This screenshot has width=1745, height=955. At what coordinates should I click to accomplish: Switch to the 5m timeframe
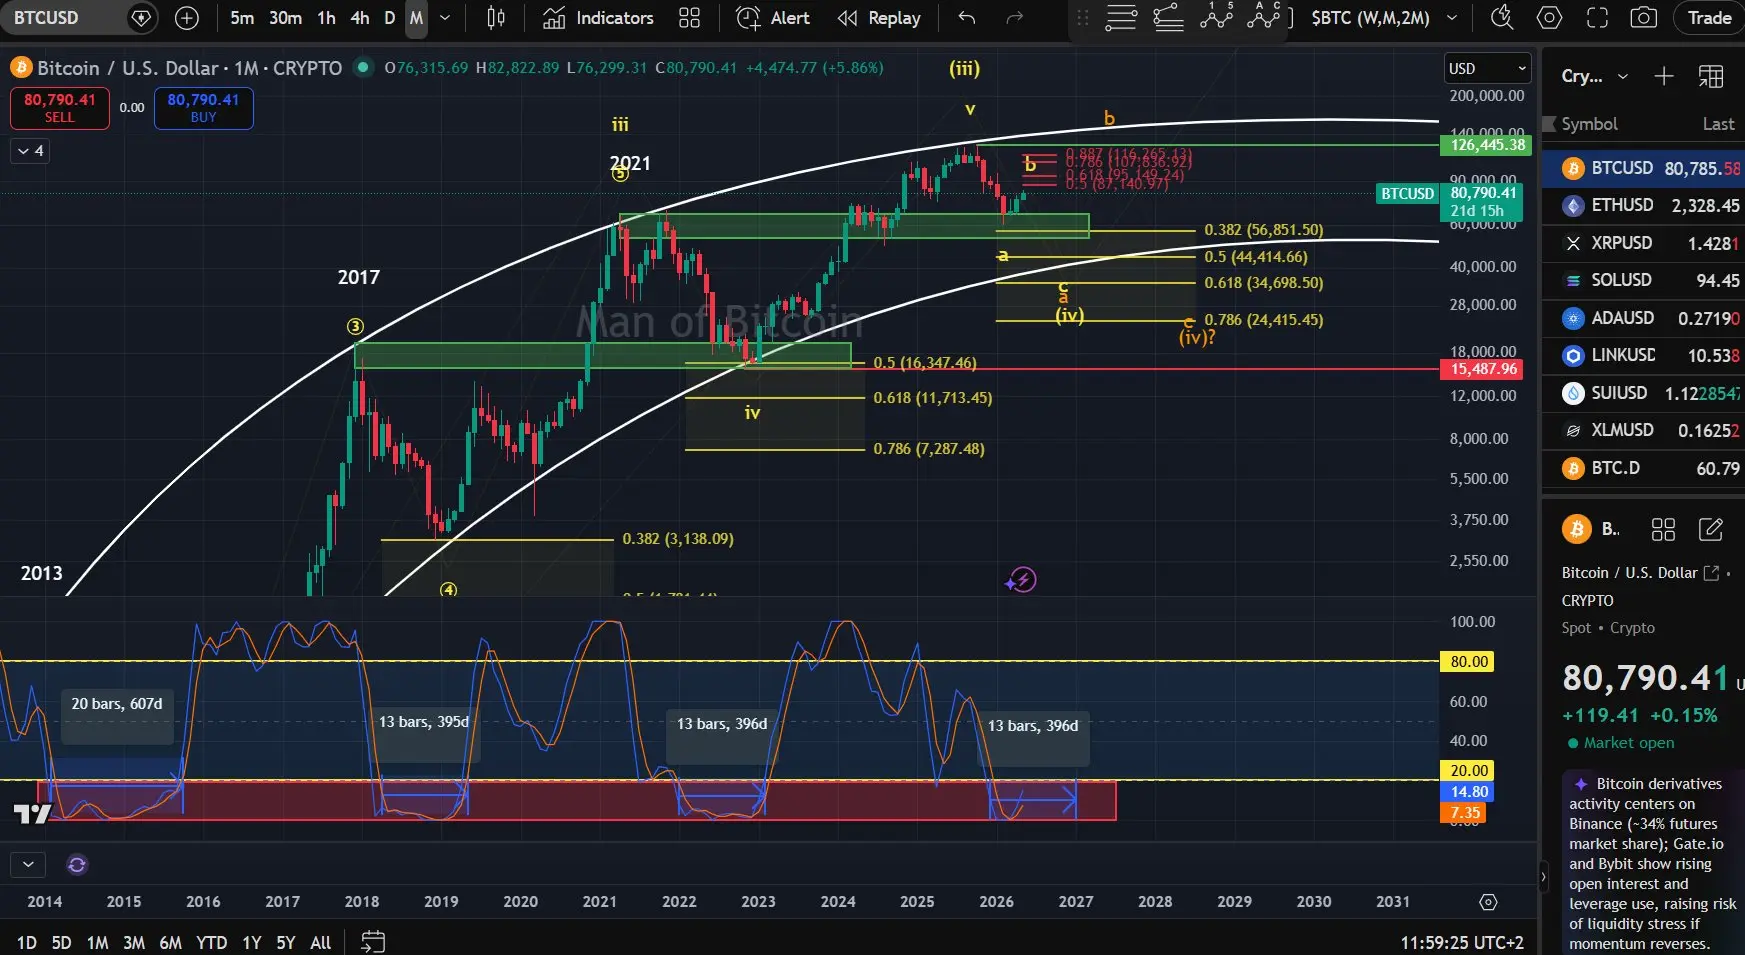[x=242, y=18]
